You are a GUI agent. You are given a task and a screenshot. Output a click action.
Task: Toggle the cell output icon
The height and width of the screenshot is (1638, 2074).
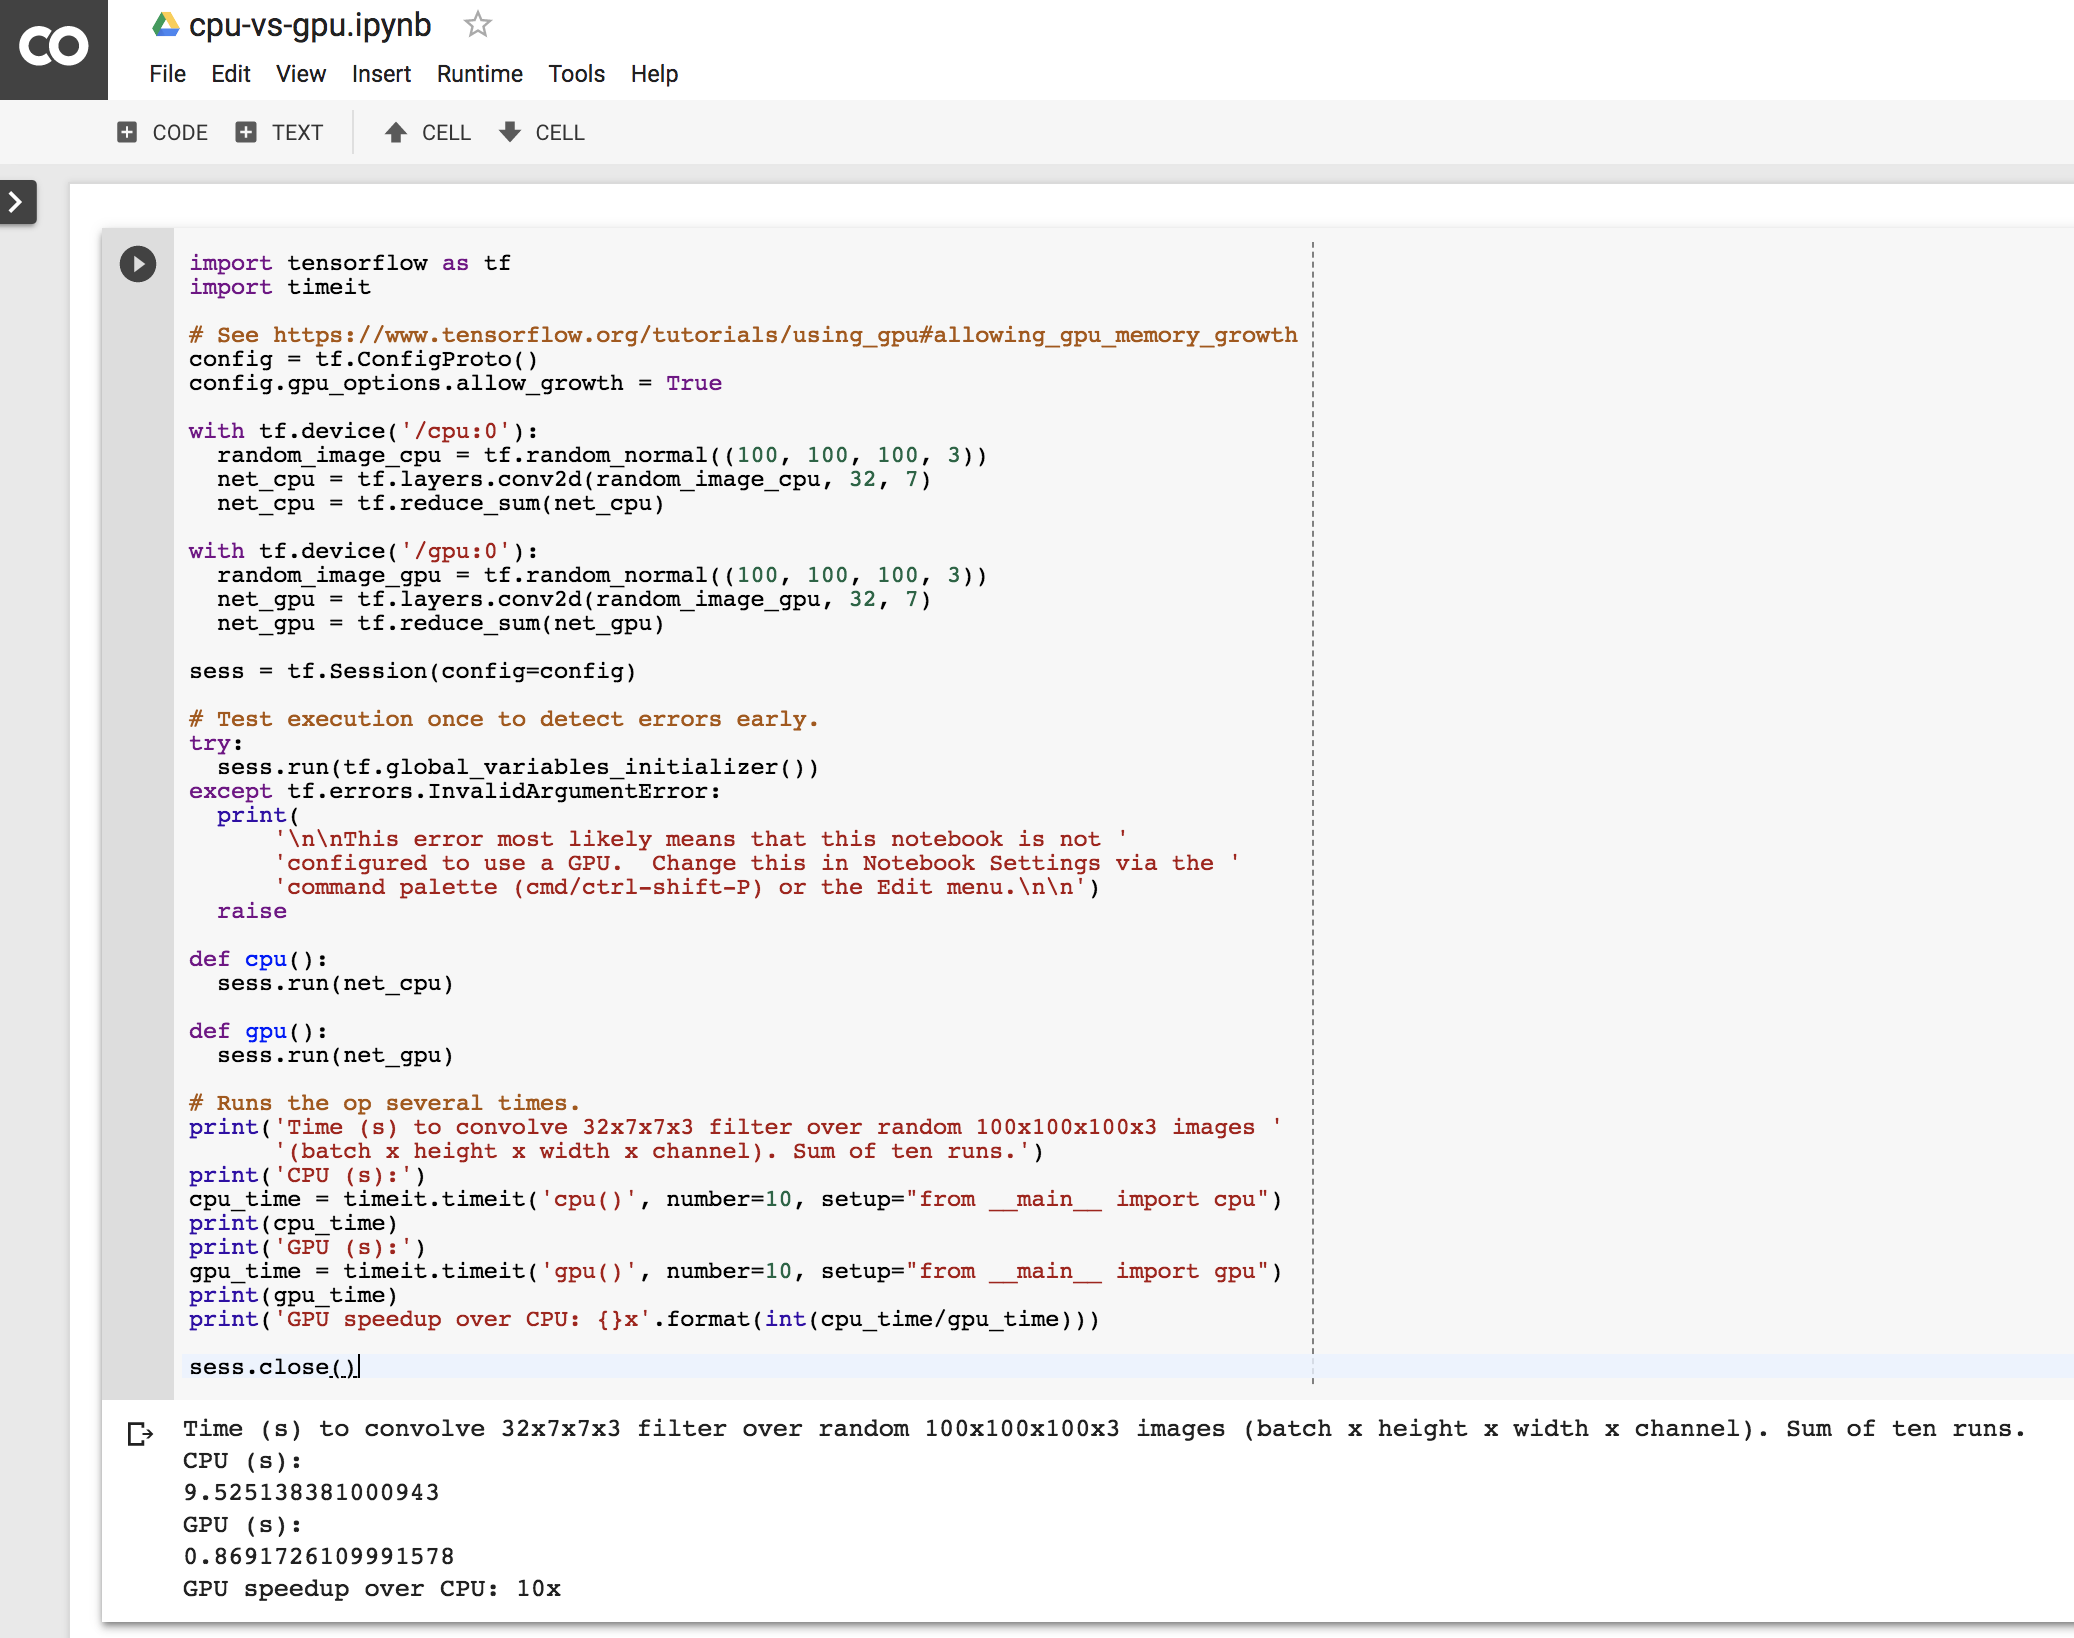[140, 1434]
